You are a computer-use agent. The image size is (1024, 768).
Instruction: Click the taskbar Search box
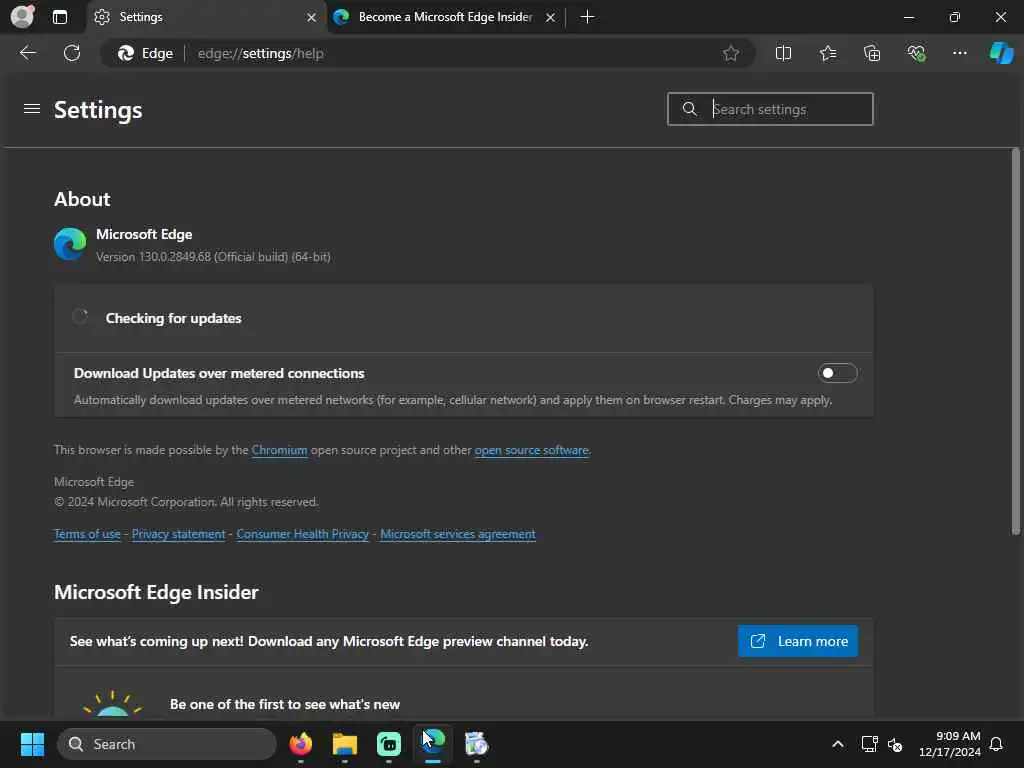pos(167,744)
